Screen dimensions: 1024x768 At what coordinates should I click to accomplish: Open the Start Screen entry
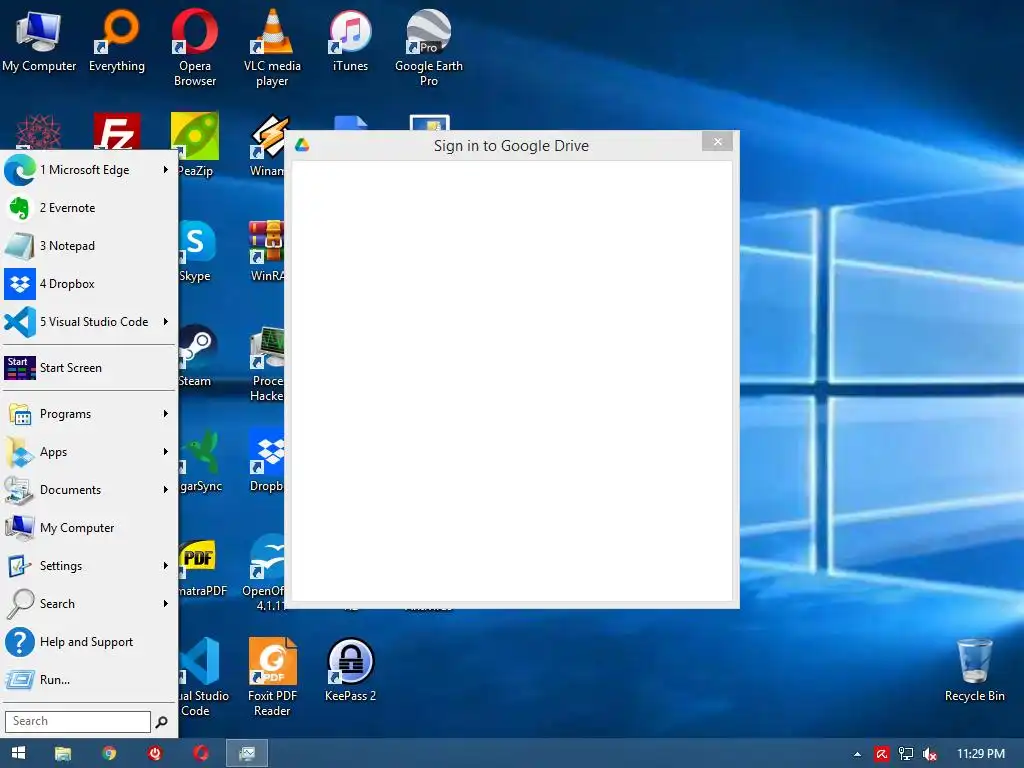89,368
